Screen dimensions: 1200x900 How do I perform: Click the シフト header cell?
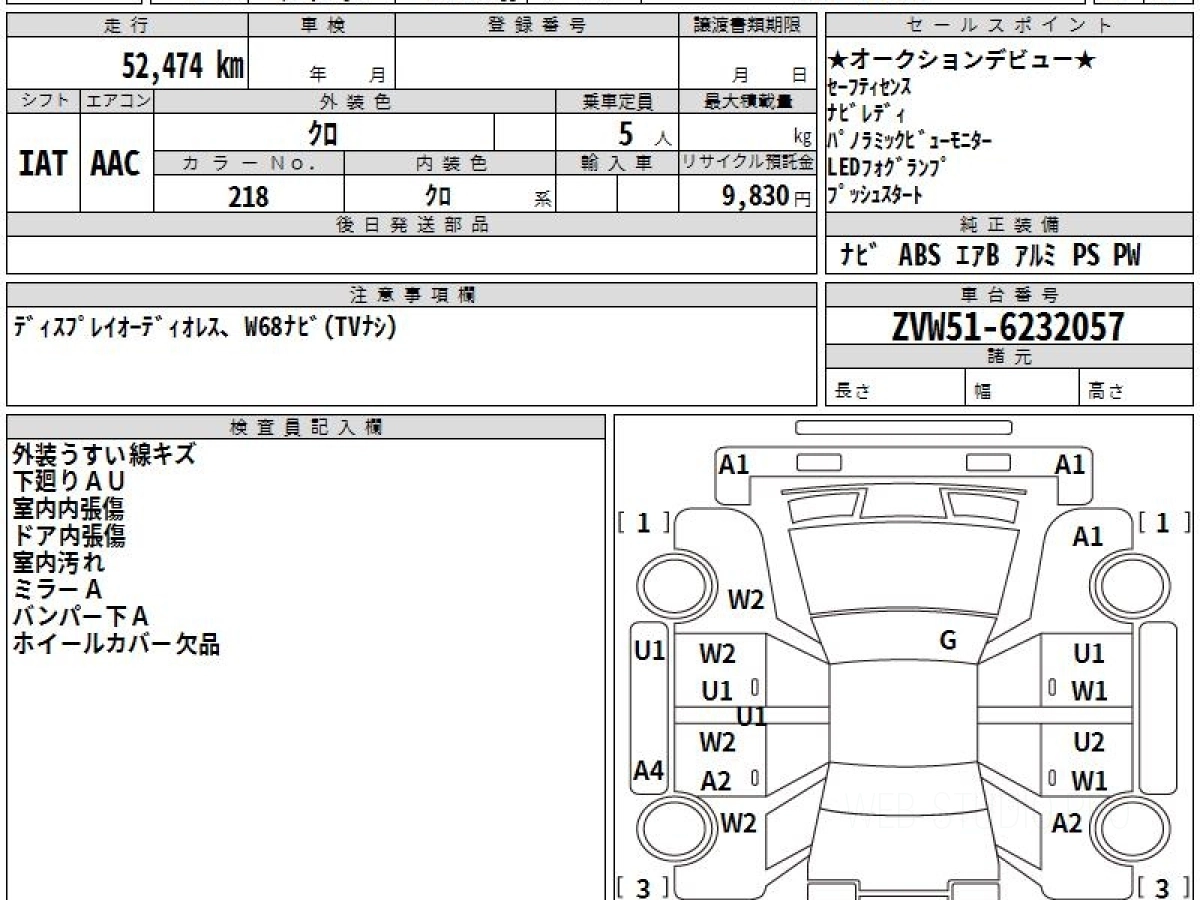coord(43,101)
